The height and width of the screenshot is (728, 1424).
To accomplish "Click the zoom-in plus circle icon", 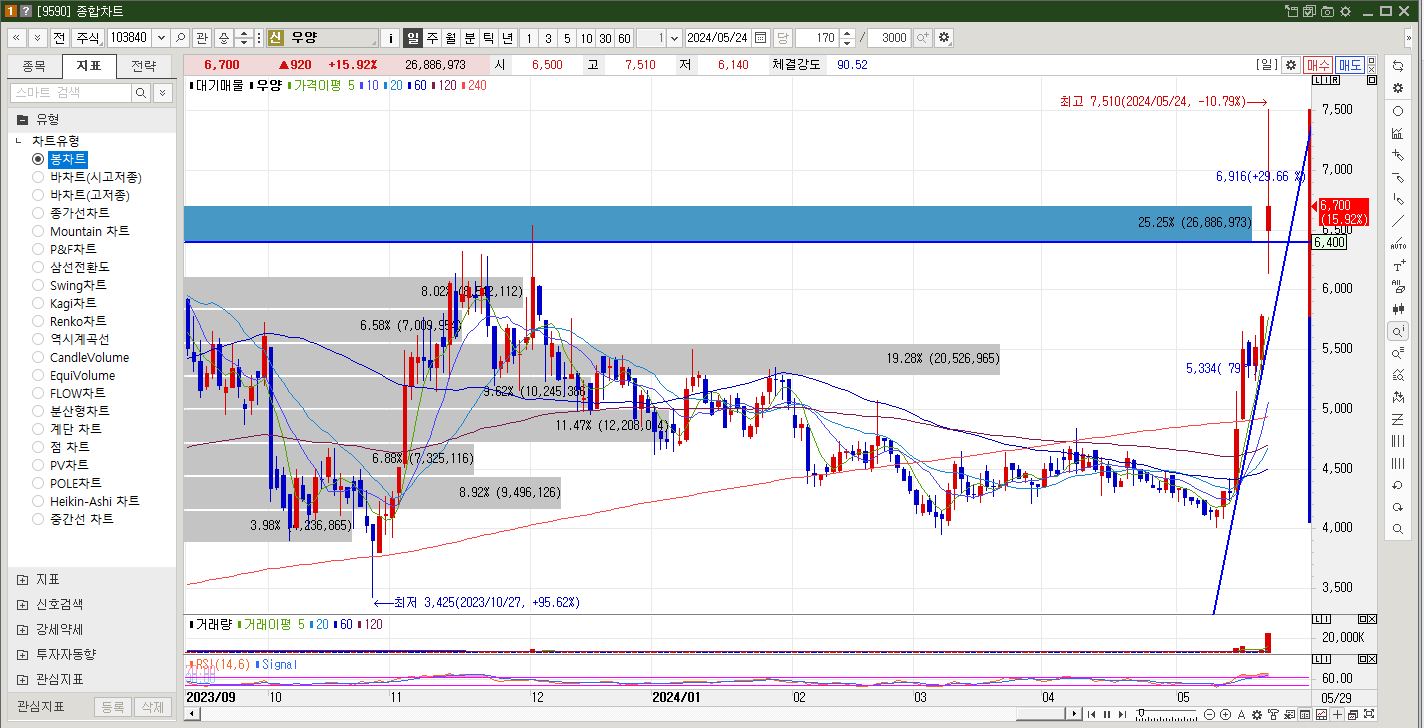I will 1226,714.
